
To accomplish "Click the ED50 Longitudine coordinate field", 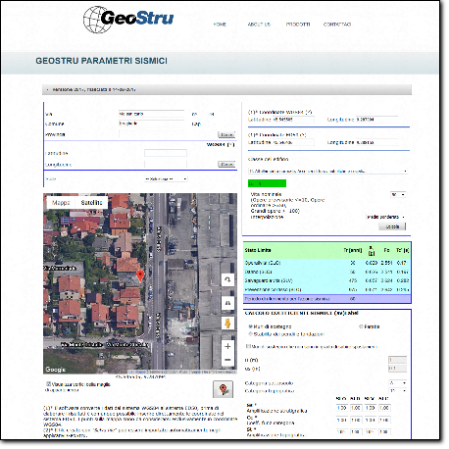I will [377, 142].
